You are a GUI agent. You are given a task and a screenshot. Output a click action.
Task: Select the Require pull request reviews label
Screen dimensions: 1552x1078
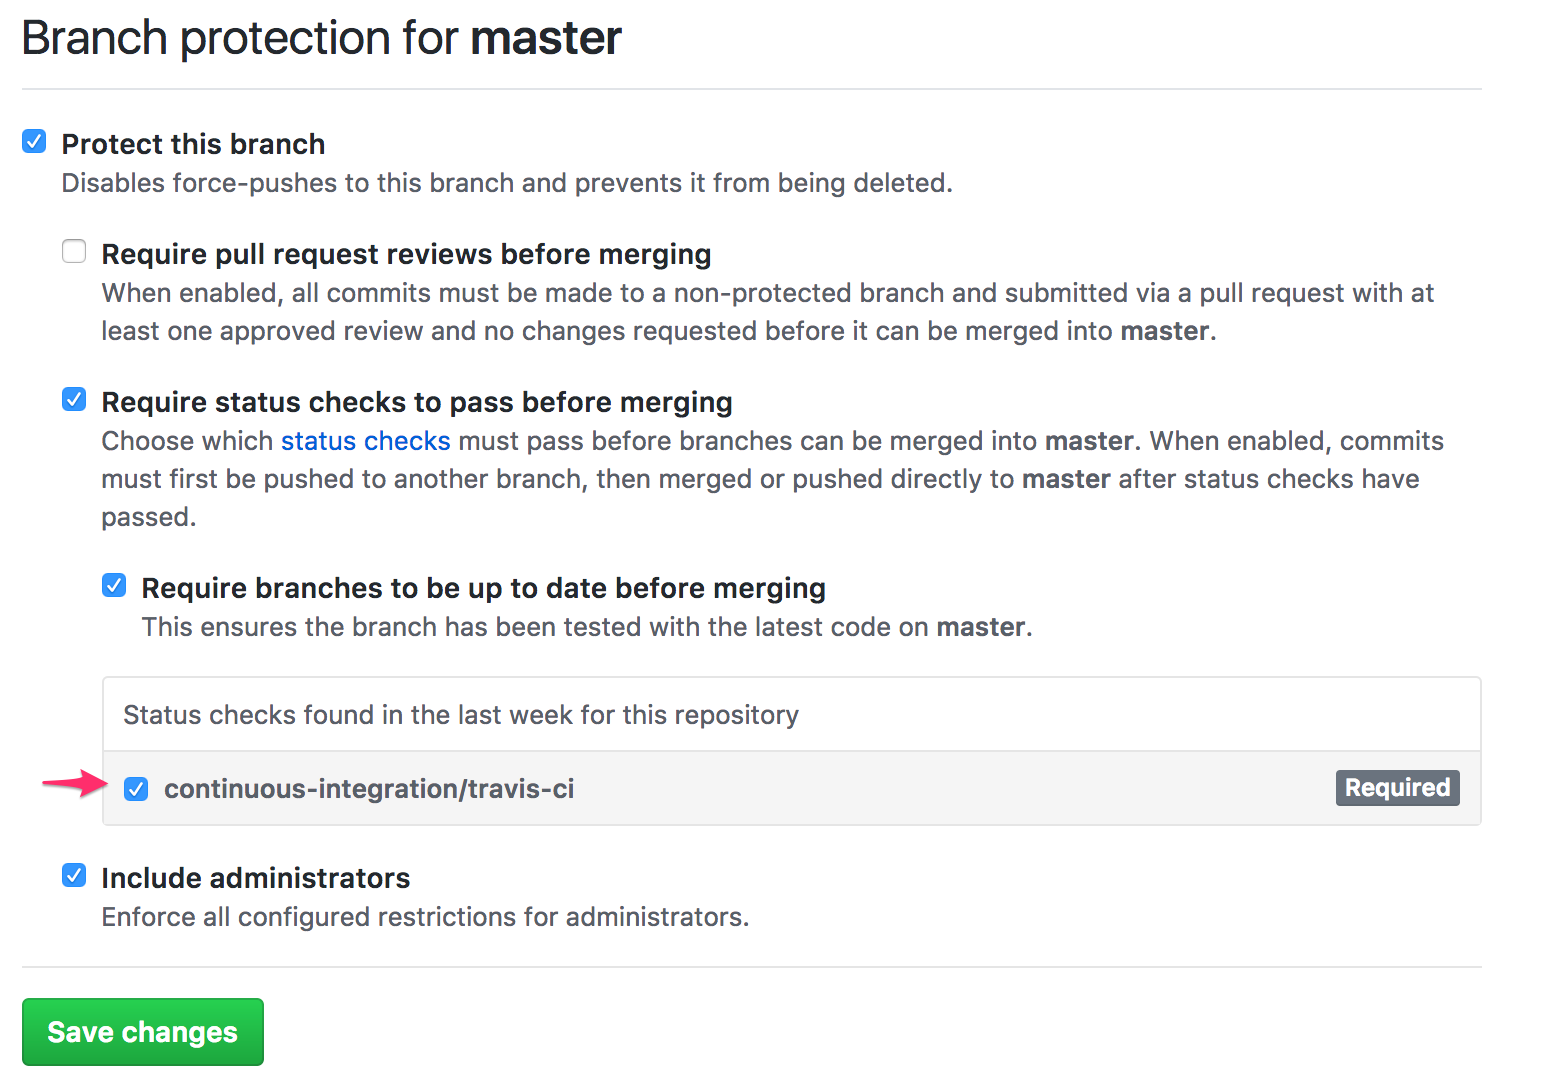(406, 254)
